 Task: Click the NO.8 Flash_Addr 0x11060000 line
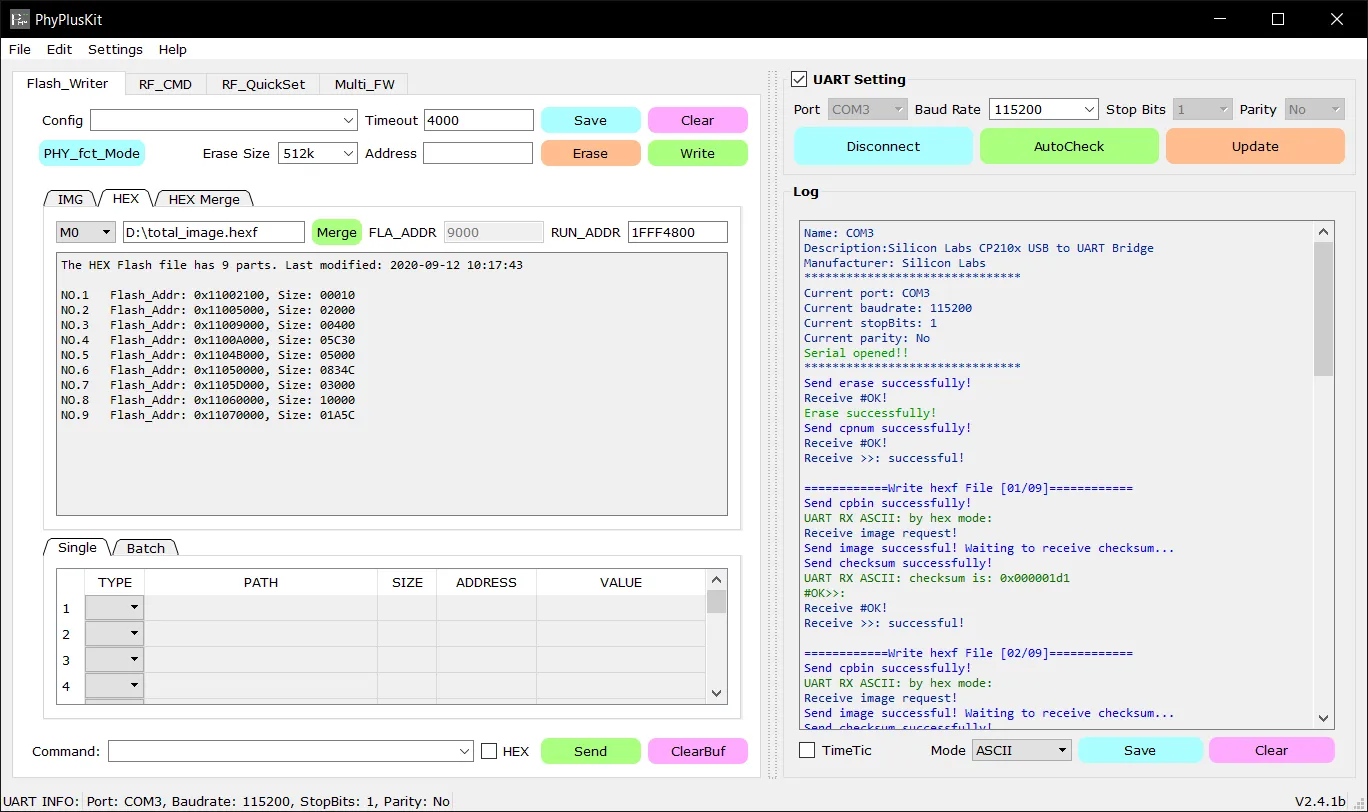click(208, 400)
